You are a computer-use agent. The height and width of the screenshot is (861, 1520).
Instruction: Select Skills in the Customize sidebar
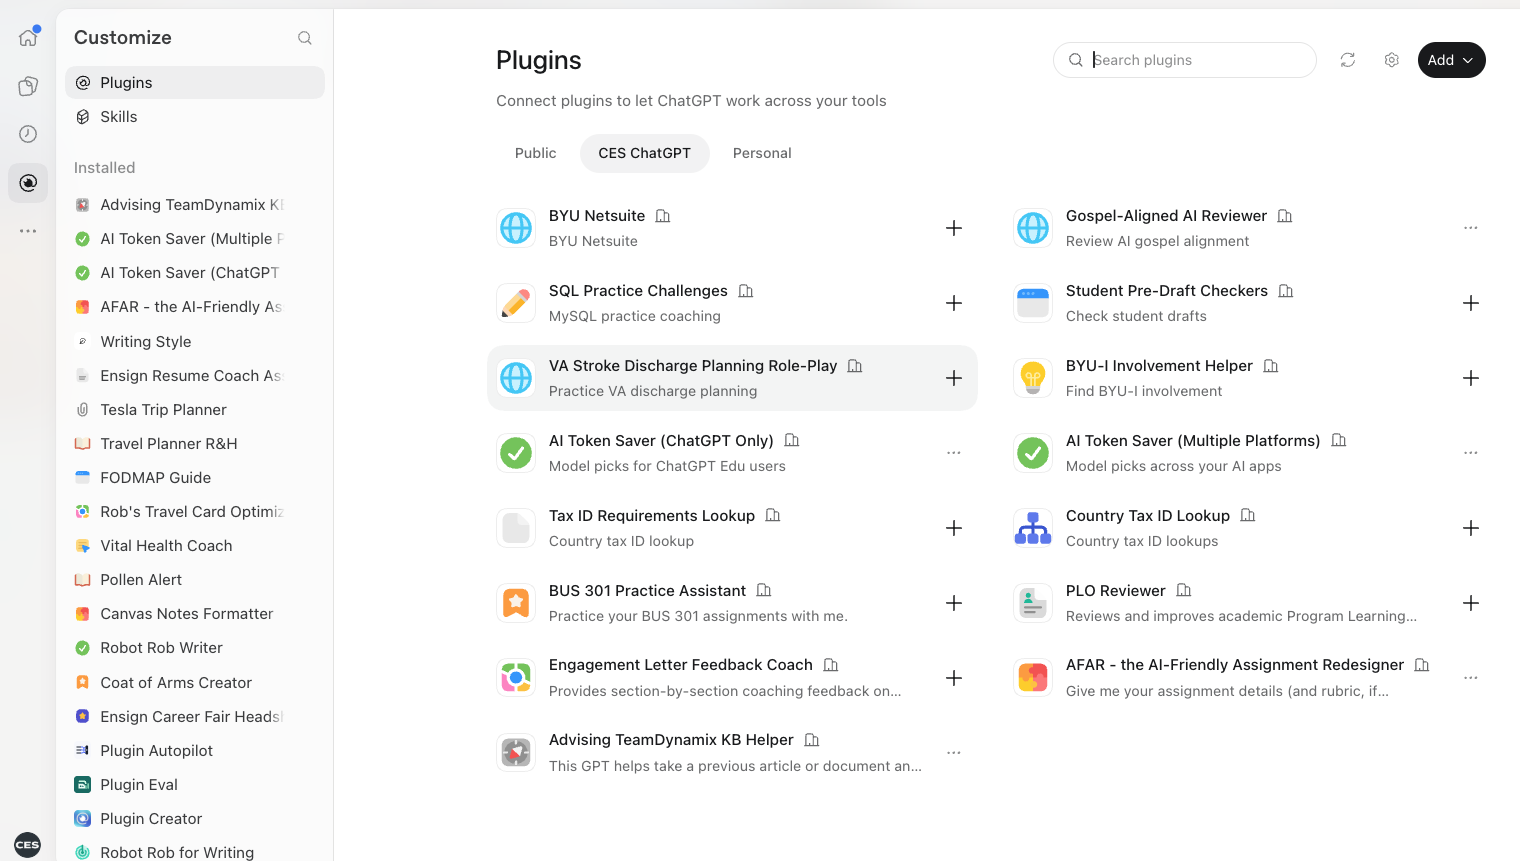(x=195, y=117)
